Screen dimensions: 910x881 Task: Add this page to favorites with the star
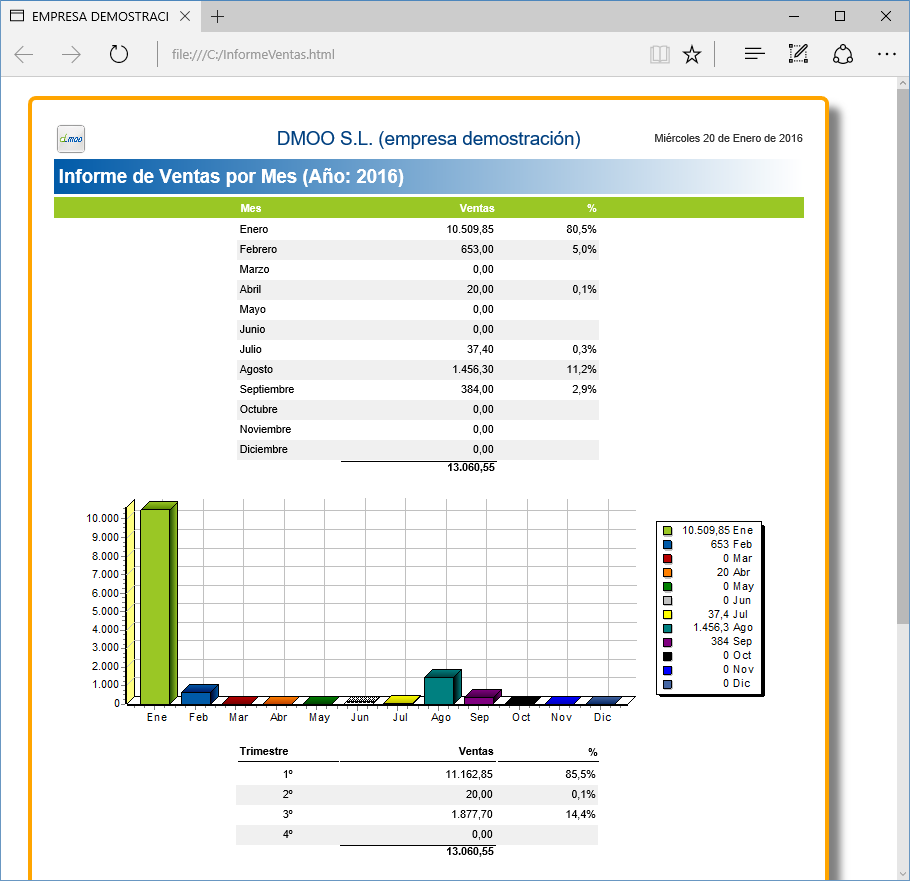[693, 54]
